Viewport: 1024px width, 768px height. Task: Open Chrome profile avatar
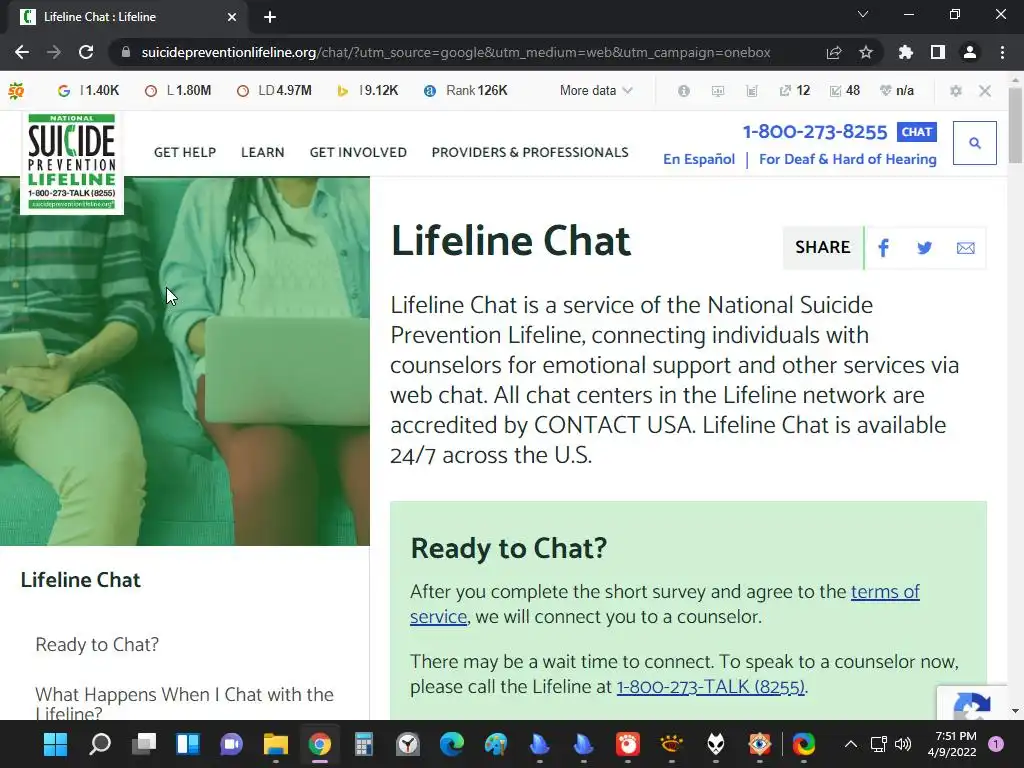(970, 52)
